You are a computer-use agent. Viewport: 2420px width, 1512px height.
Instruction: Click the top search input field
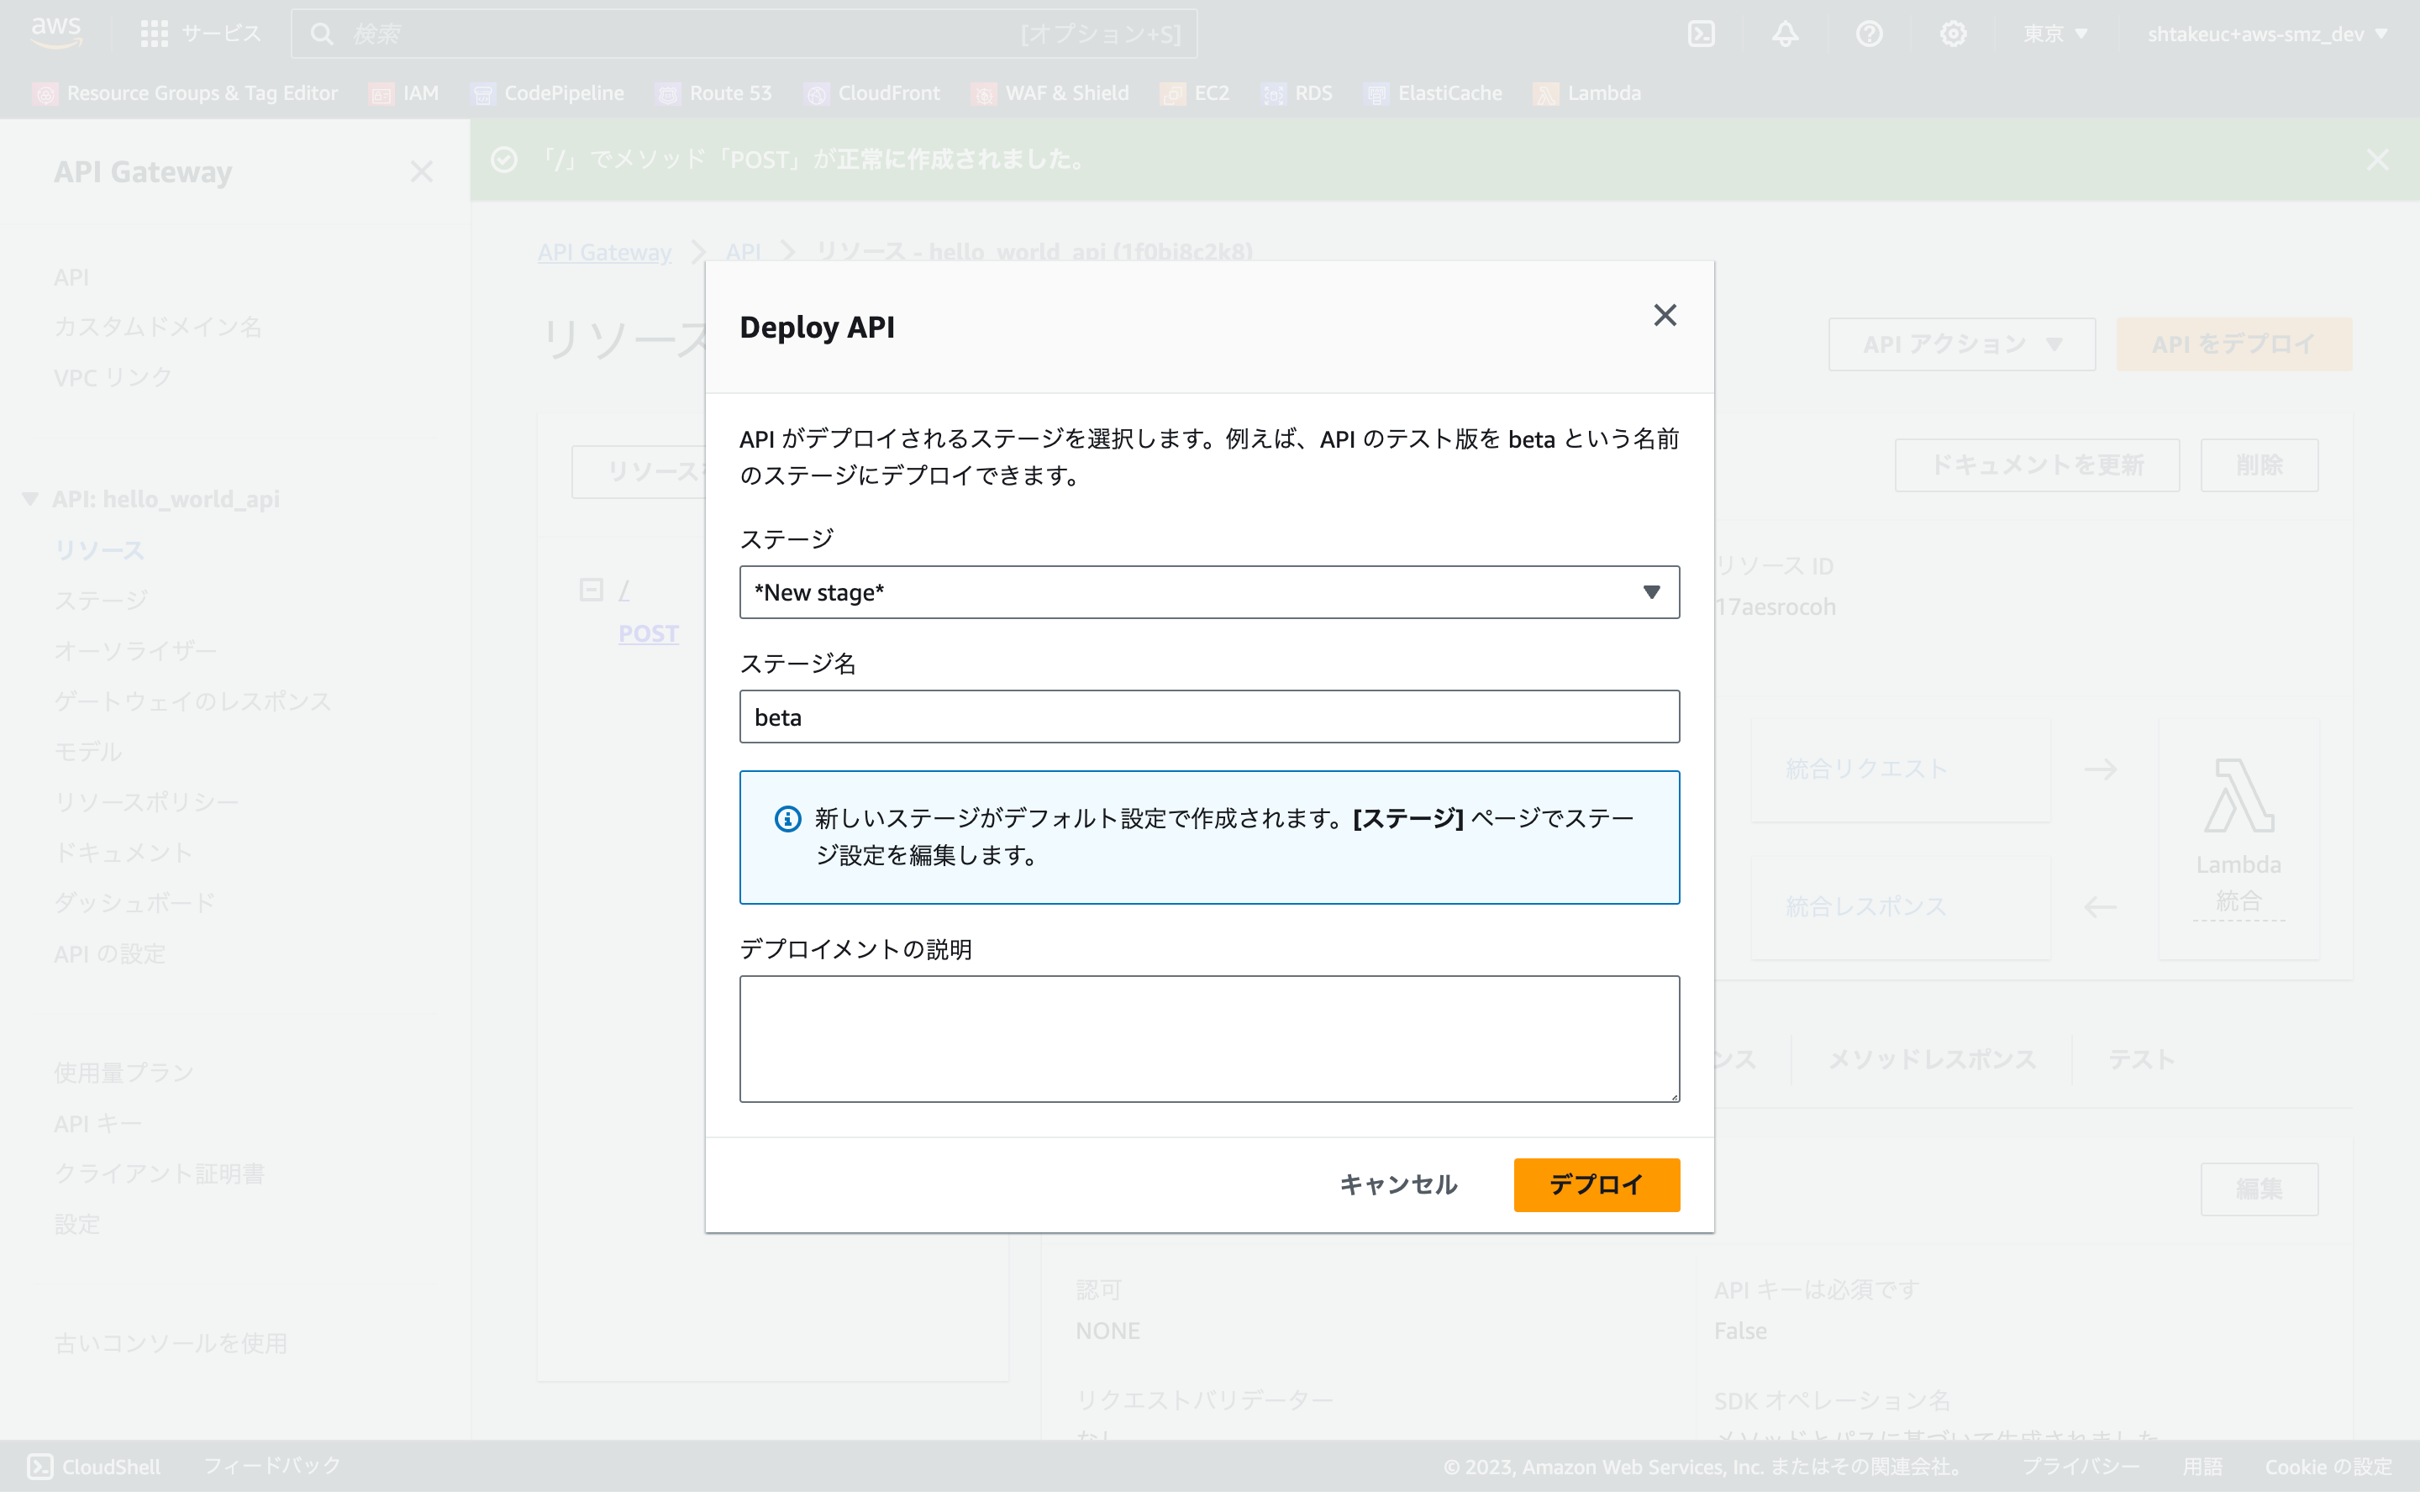click(x=743, y=34)
